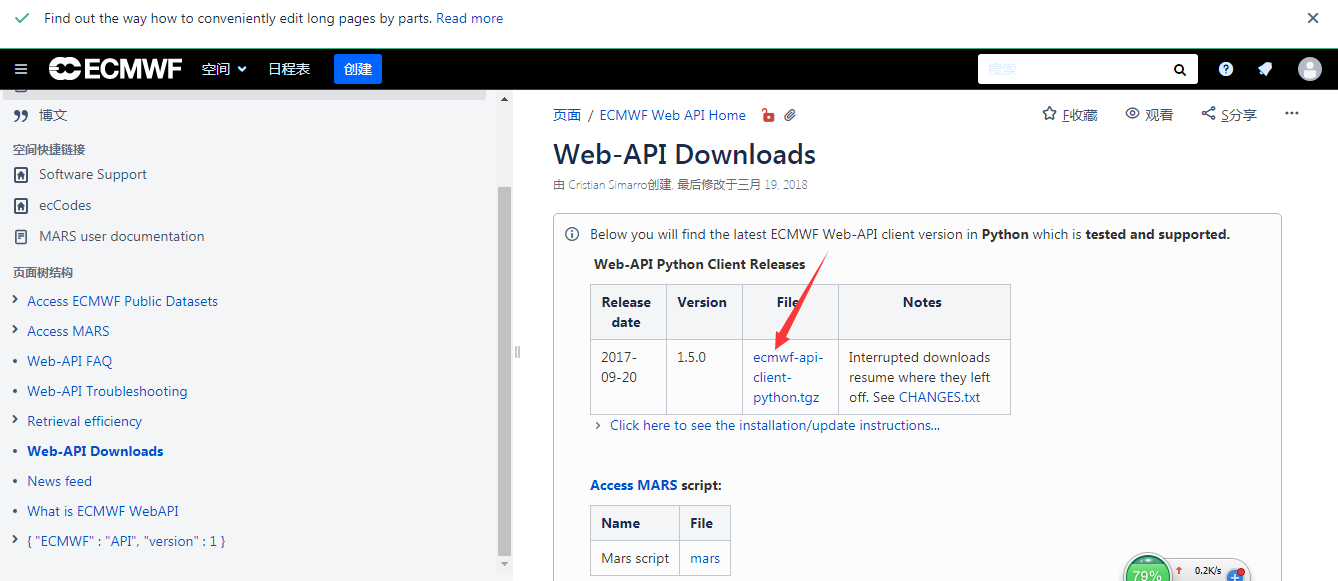Open Web-API Troubleshooting page
The image size is (1338, 581).
107,391
